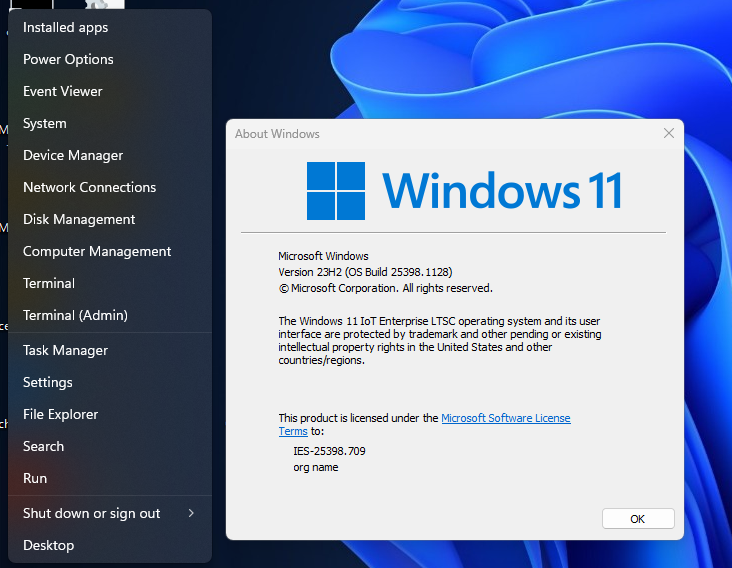
Task: Open Settings from the menu
Action: click(x=110, y=382)
